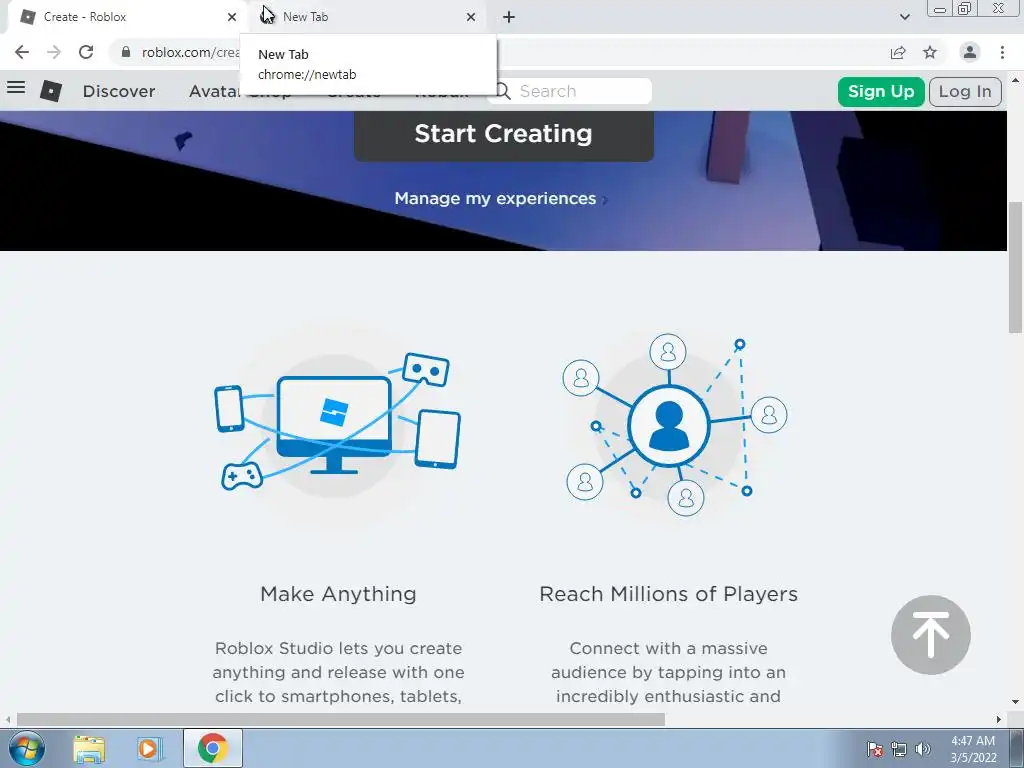Viewport: 1024px width, 768px height.
Task: Click the devices illustration above Make Anything
Action: click(338, 423)
